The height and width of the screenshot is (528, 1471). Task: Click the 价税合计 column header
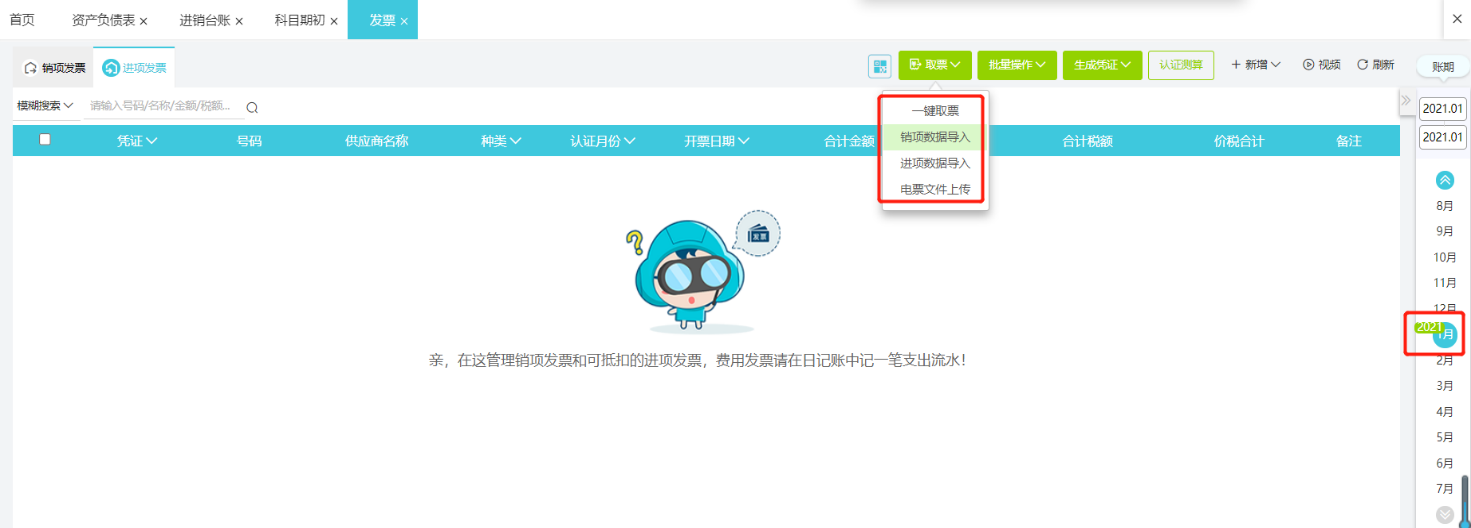pos(1239,141)
